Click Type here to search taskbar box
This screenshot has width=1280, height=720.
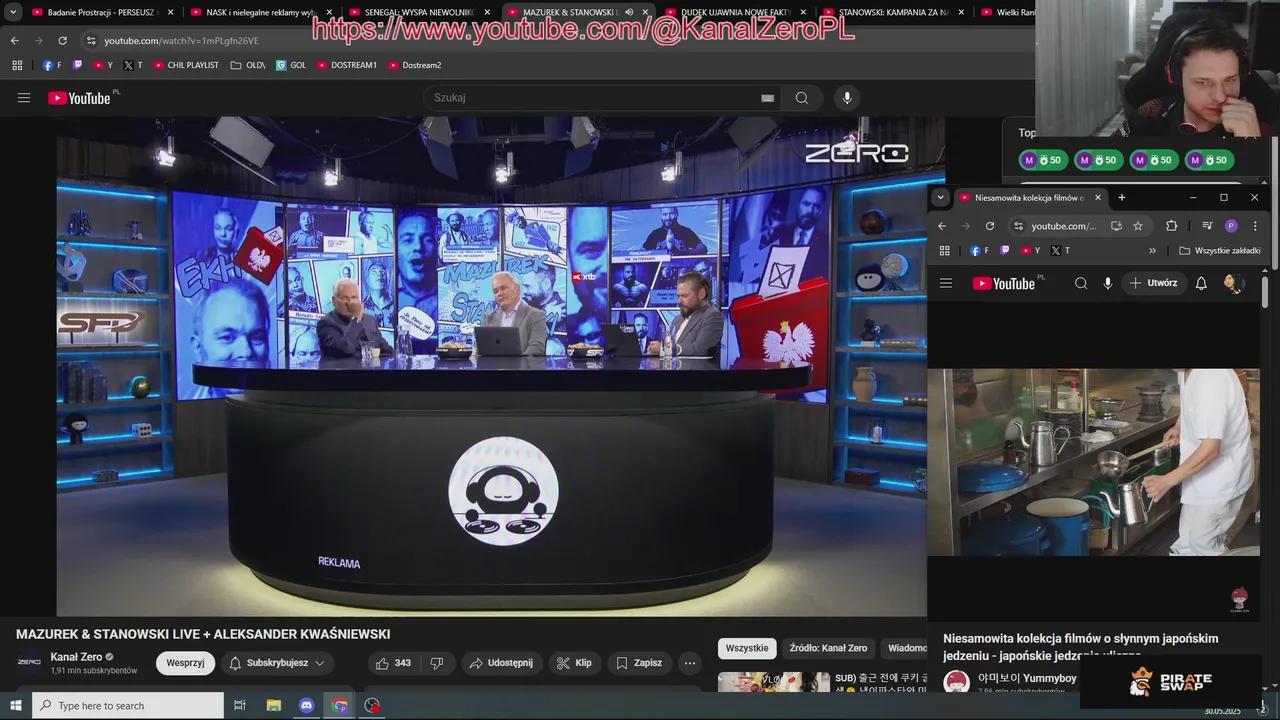128,706
